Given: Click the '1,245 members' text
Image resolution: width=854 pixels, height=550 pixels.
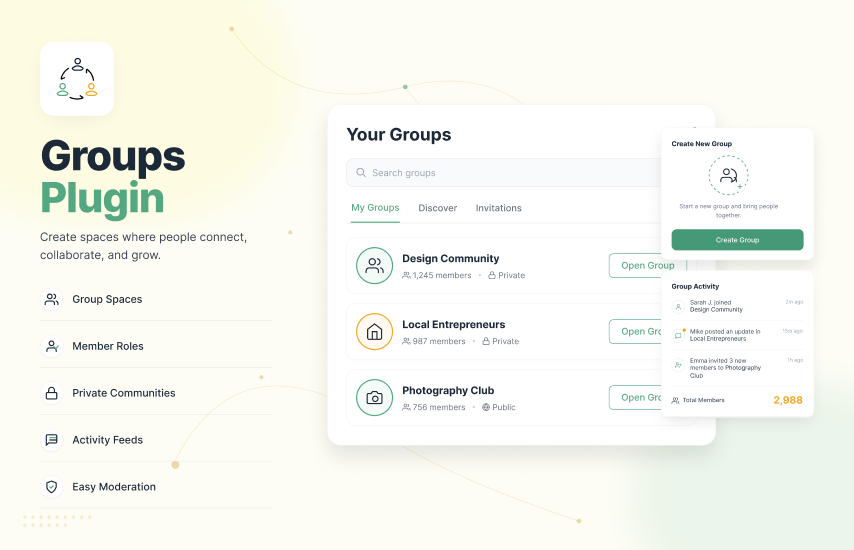Looking at the screenshot, I should click(442, 275).
